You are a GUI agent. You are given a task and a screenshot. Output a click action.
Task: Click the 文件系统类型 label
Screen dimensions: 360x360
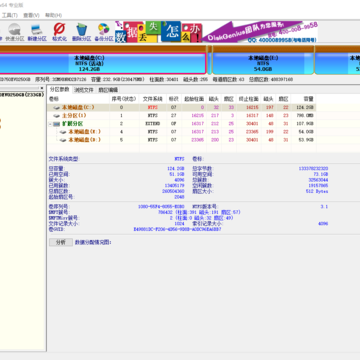pyautogui.click(x=64, y=159)
